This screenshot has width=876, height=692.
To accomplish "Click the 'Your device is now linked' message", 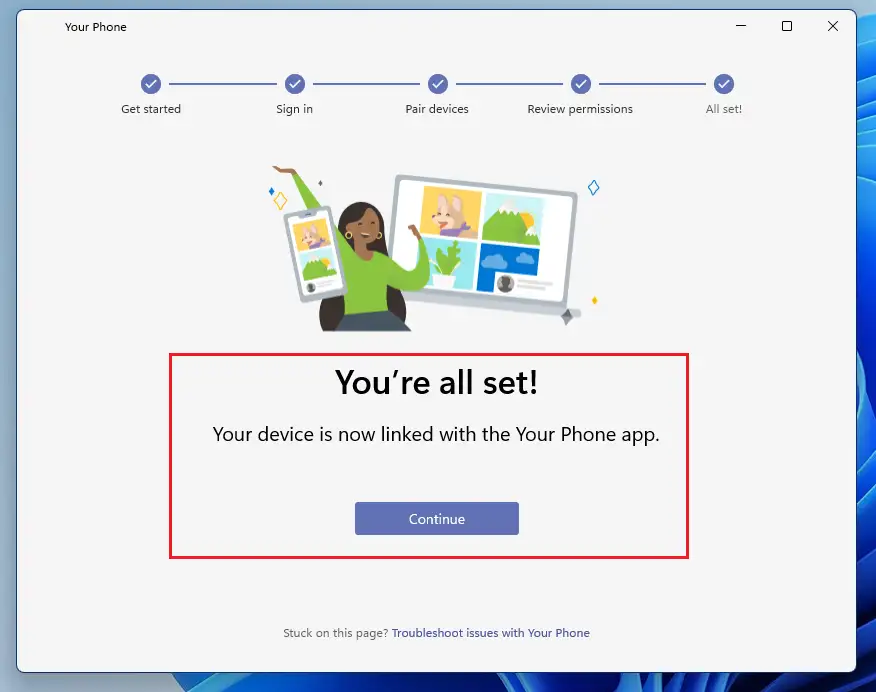I will pos(436,435).
